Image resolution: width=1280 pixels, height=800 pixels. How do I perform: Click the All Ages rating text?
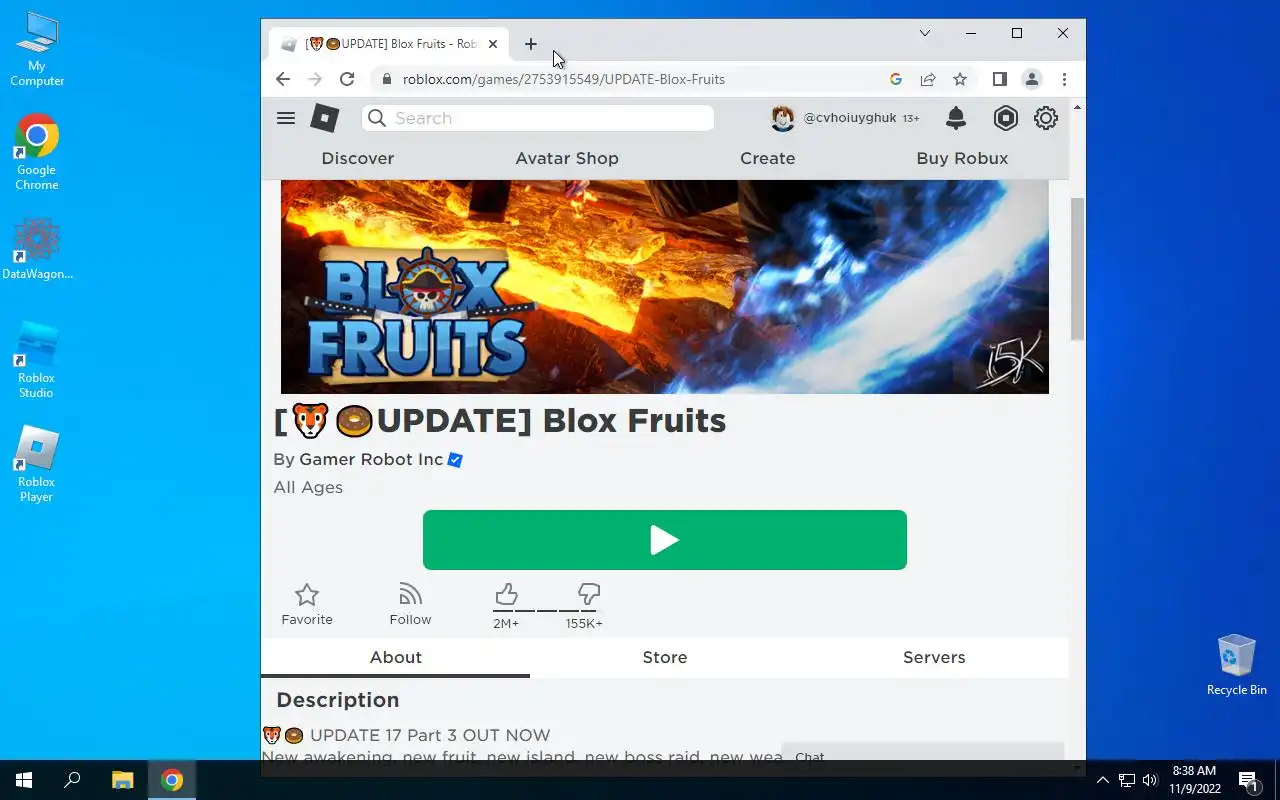point(308,488)
